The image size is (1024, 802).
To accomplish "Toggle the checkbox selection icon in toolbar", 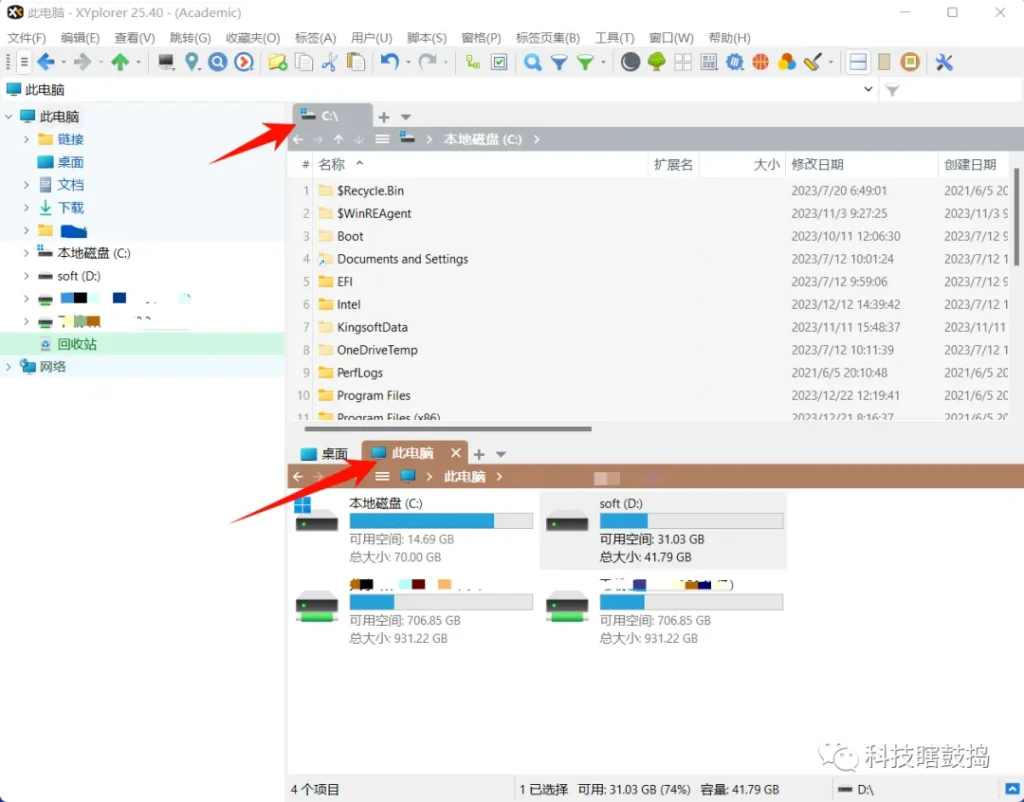I will [499, 62].
